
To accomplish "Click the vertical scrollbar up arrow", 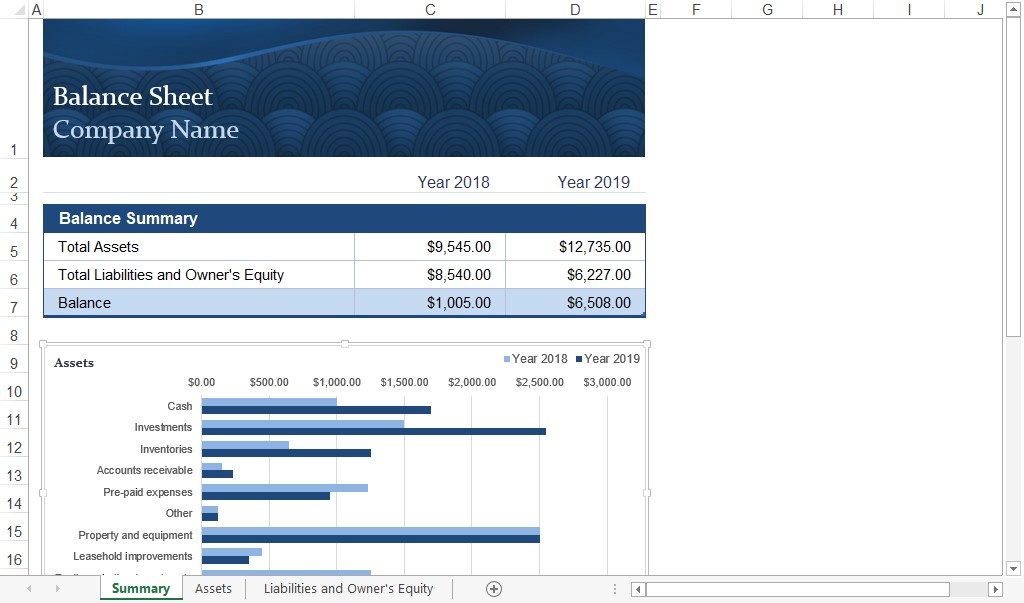I will click(x=1012, y=9).
